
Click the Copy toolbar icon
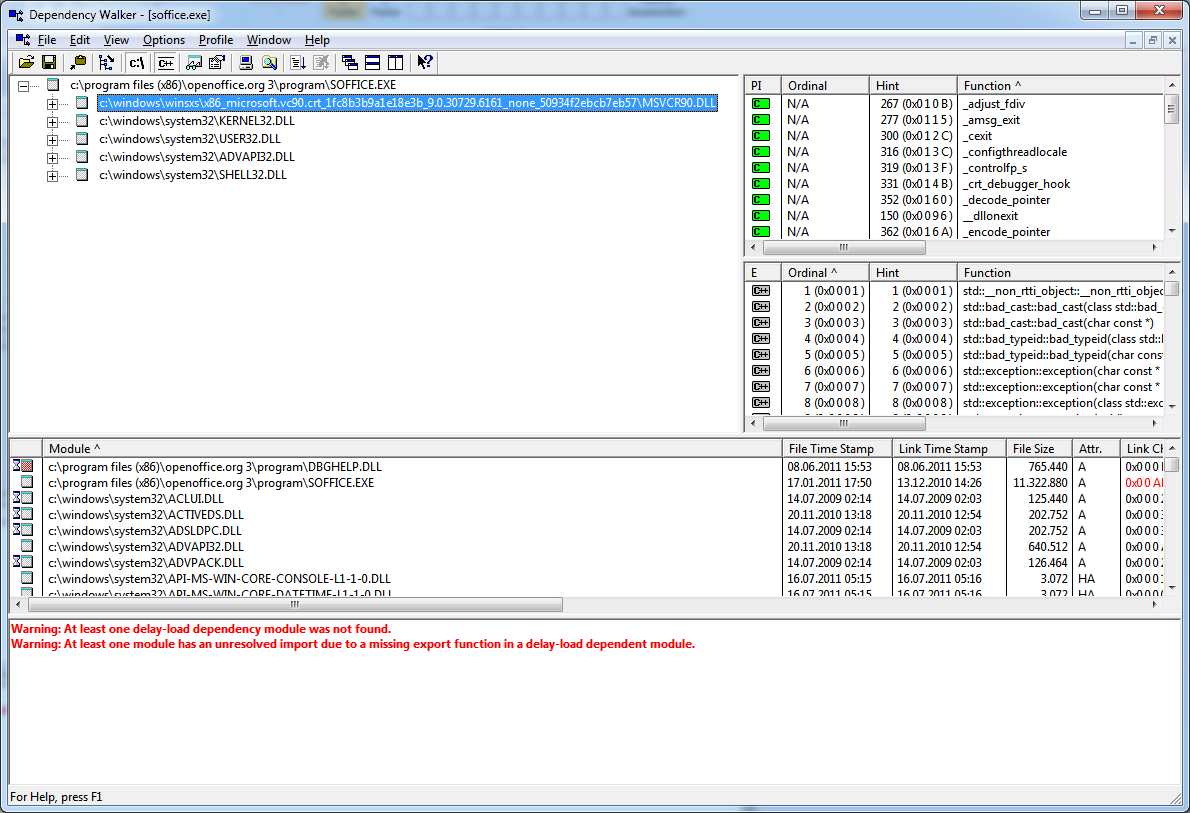point(77,63)
